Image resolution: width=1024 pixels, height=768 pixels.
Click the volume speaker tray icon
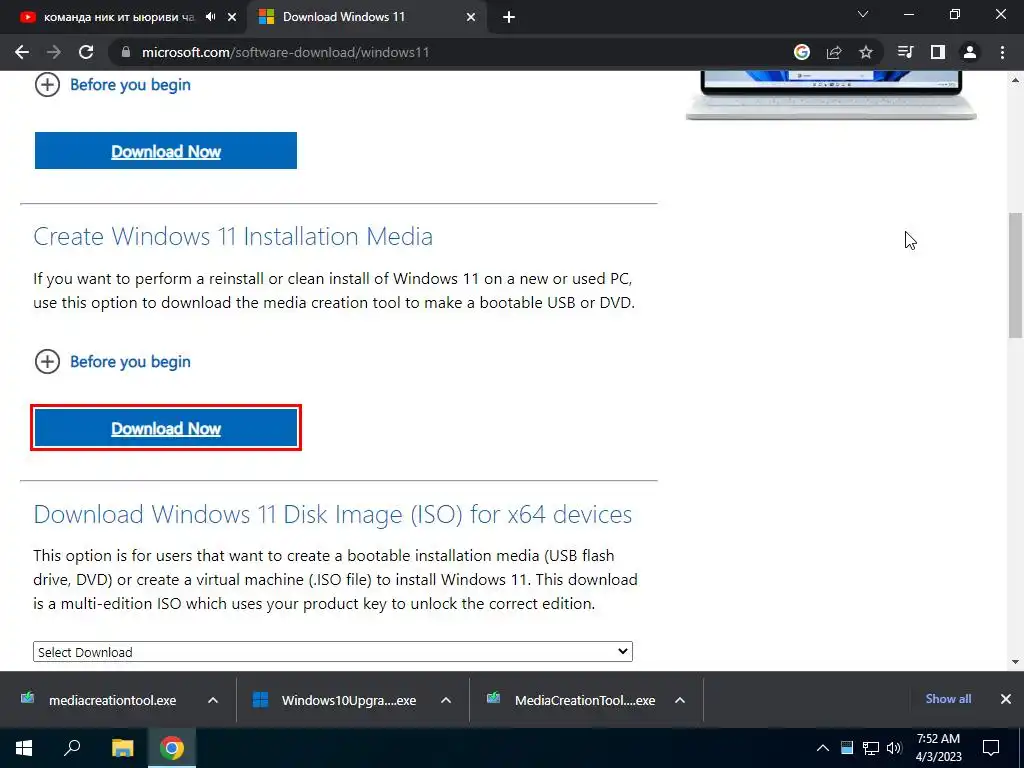point(894,748)
